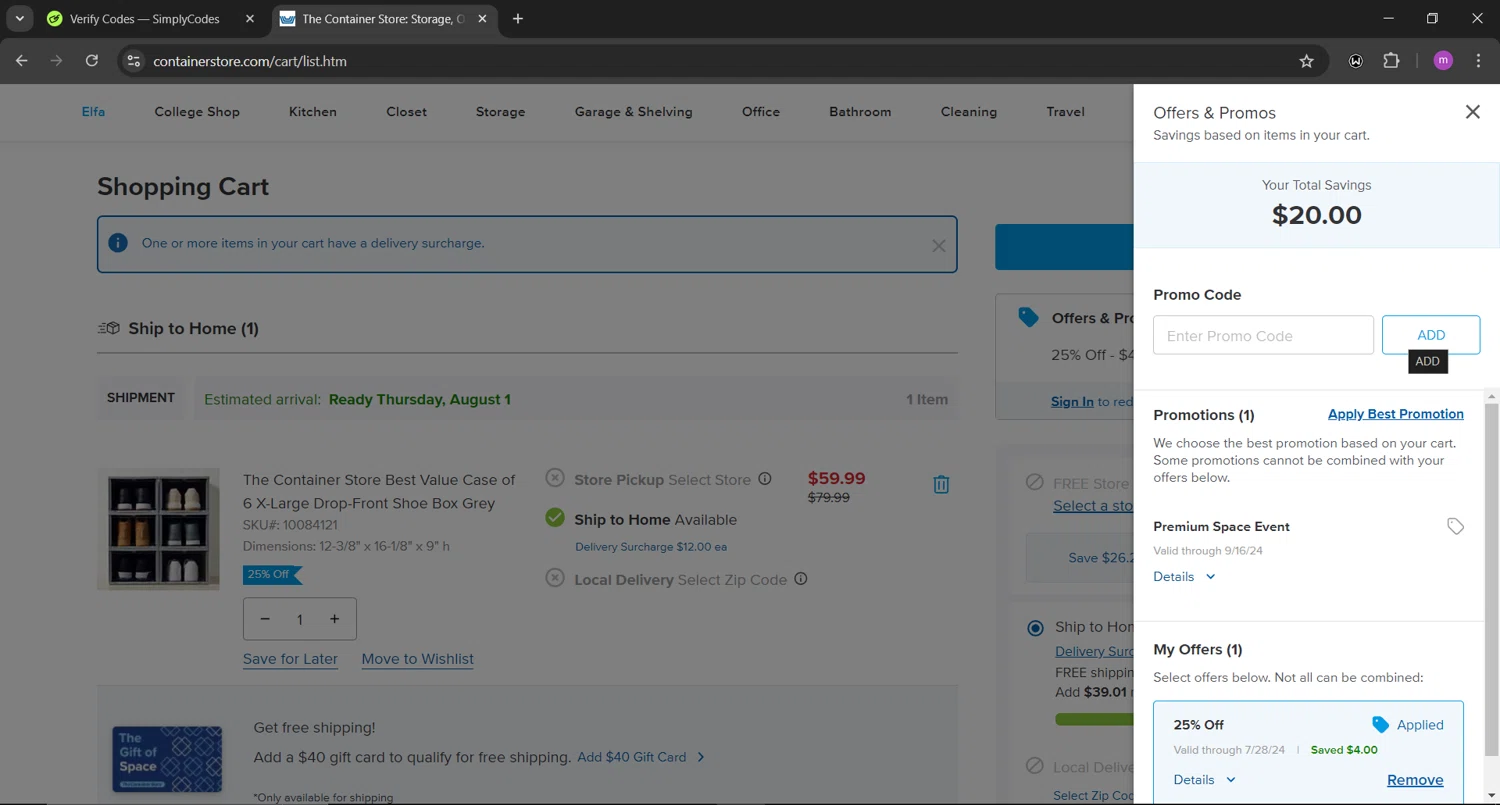Open the Bathroom category
The image size is (1500, 805).
(x=860, y=111)
